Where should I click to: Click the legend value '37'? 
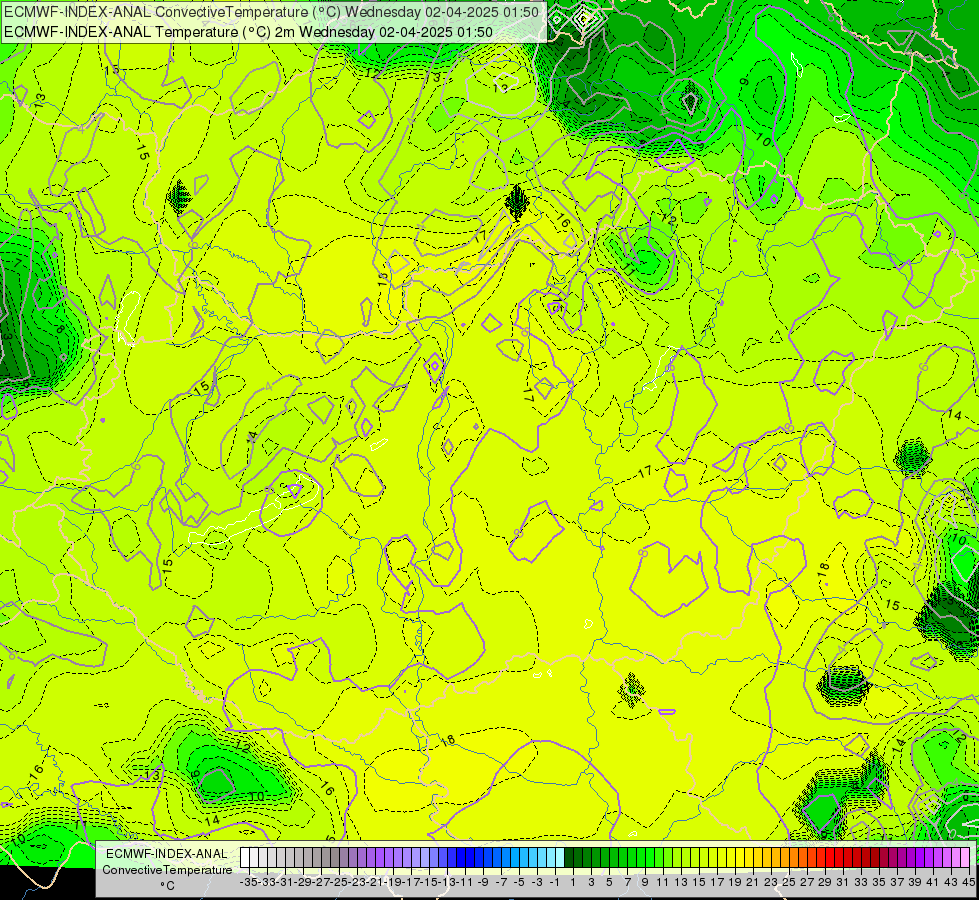coord(897,883)
